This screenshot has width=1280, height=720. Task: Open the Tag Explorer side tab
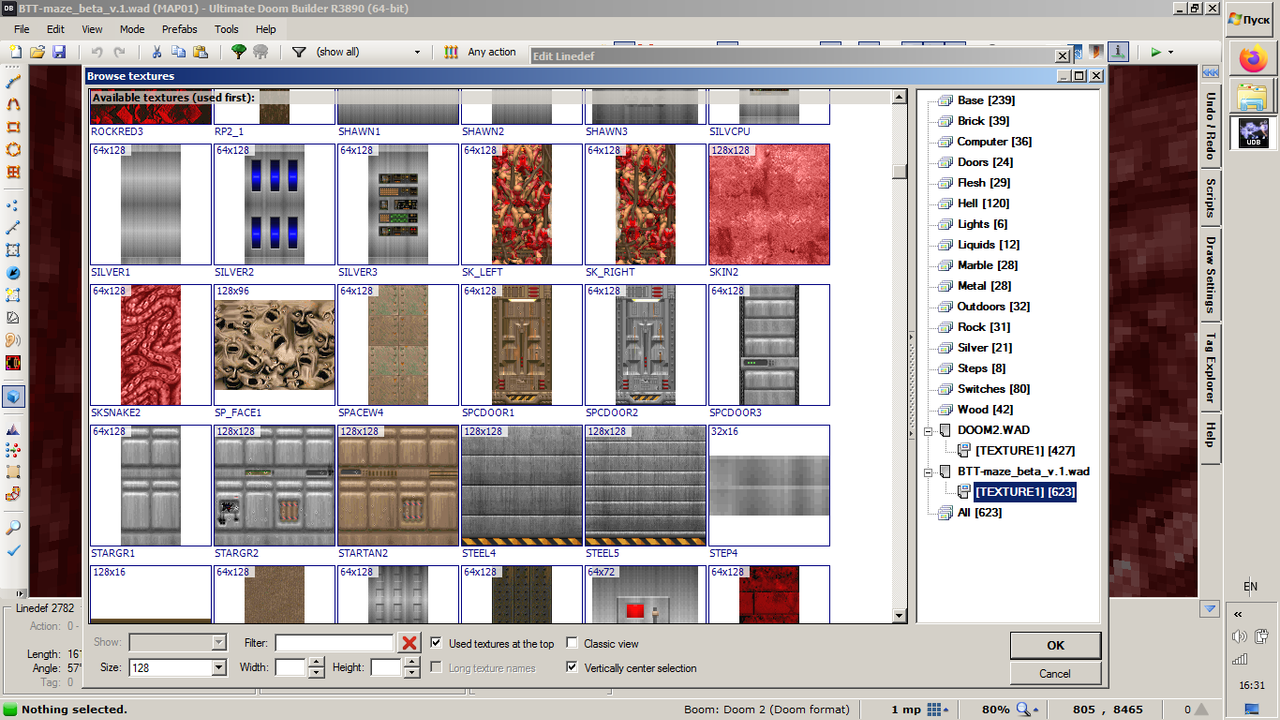click(1210, 367)
